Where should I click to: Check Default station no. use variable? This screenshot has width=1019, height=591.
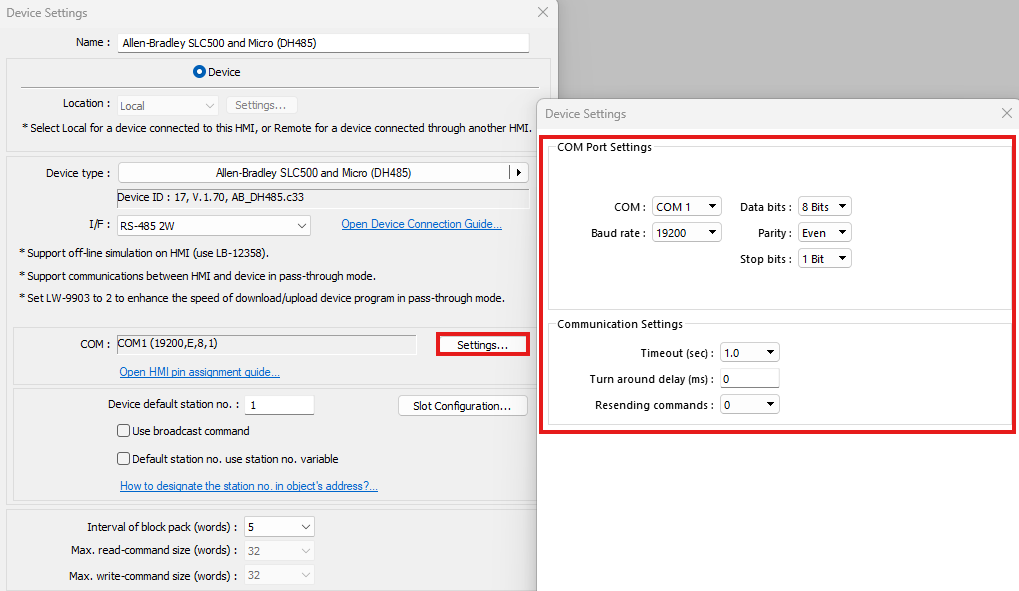click(x=123, y=458)
